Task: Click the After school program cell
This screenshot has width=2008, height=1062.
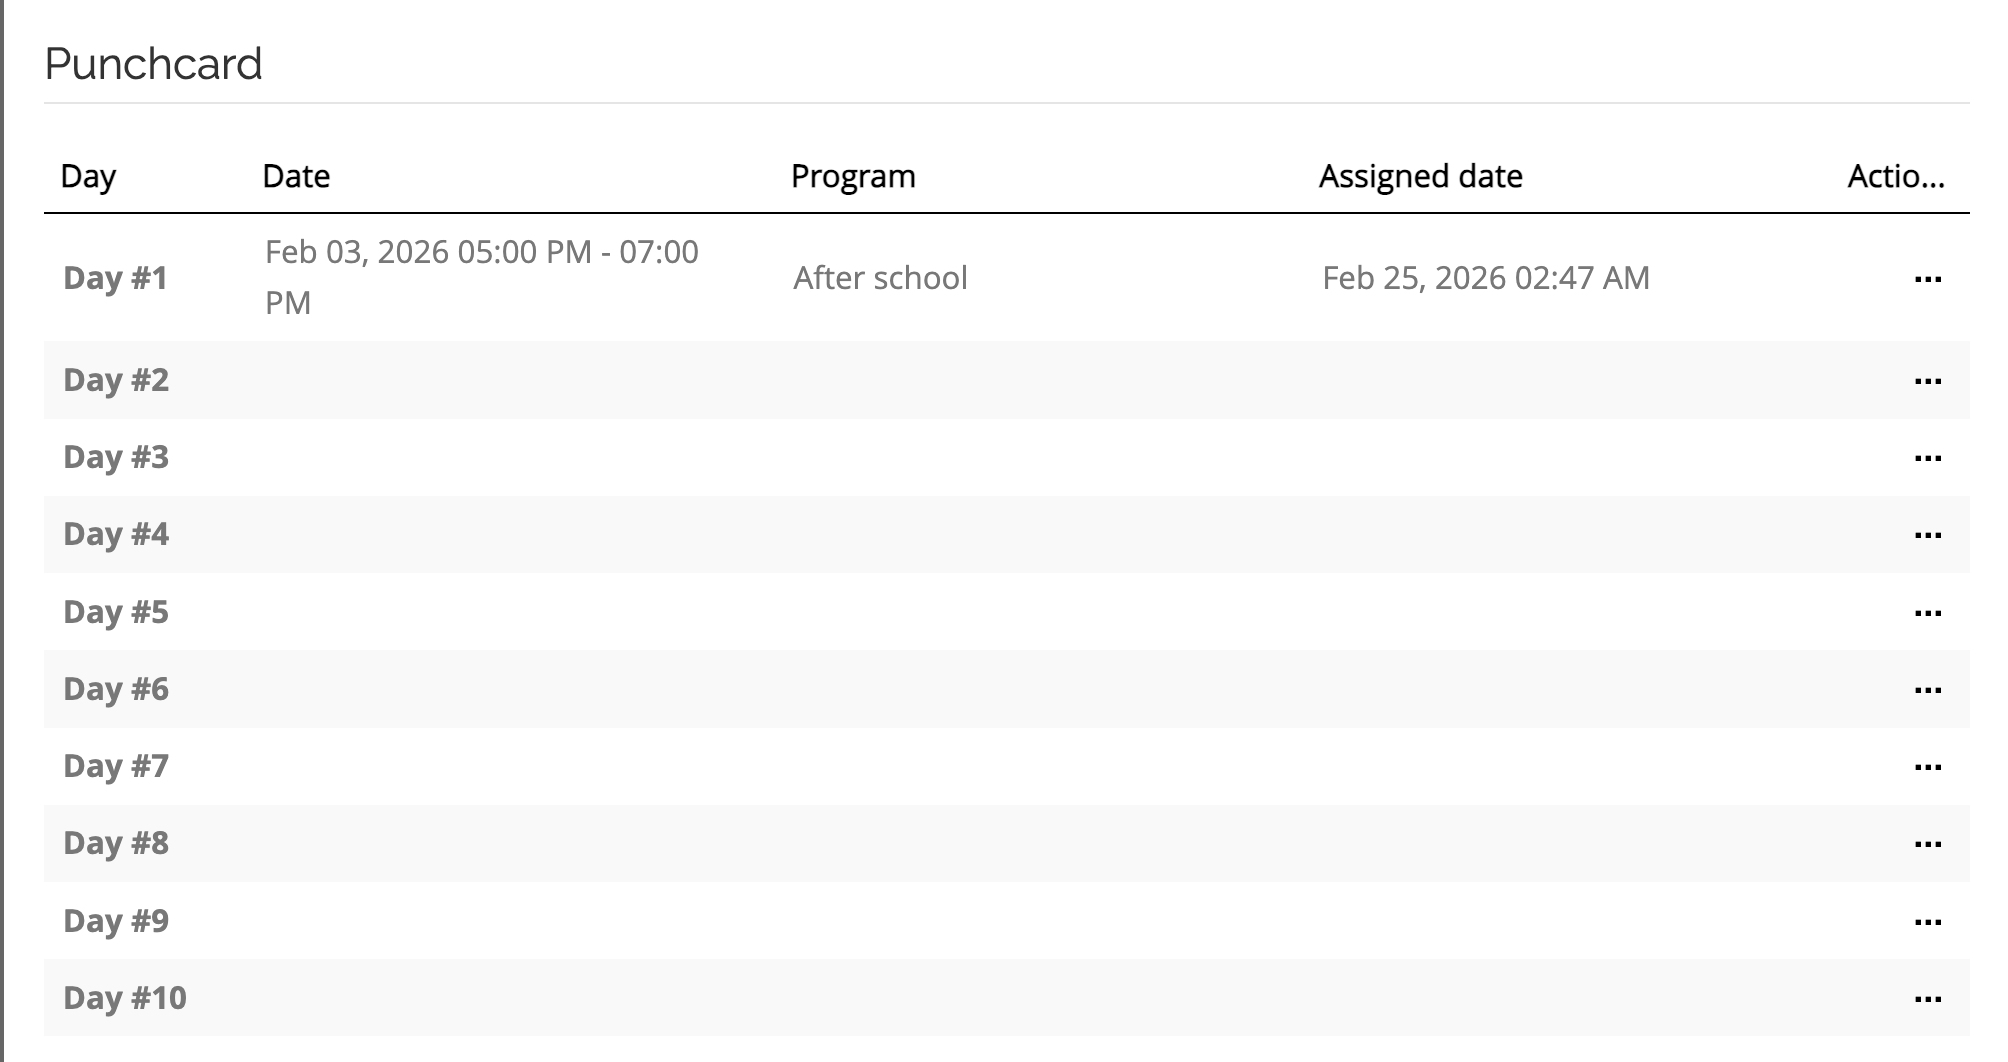Action: (880, 278)
